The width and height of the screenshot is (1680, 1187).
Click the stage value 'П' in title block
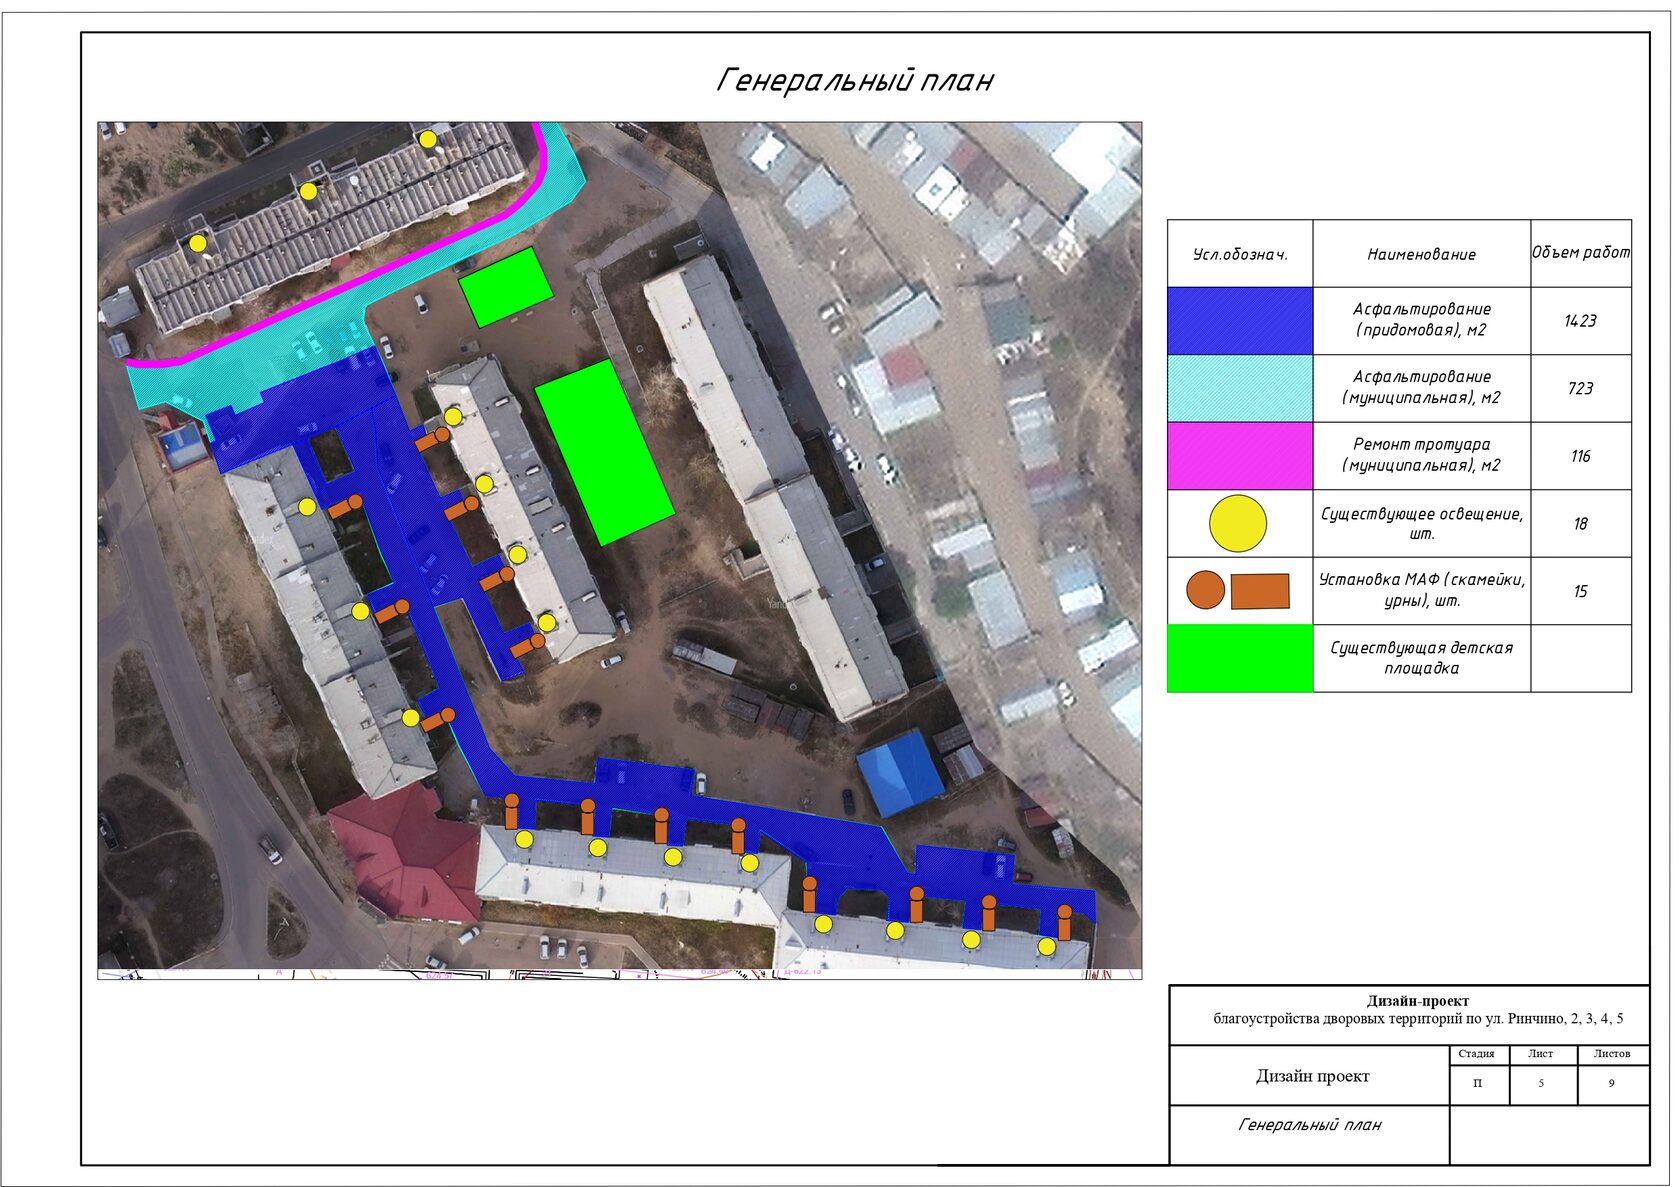(1477, 1084)
